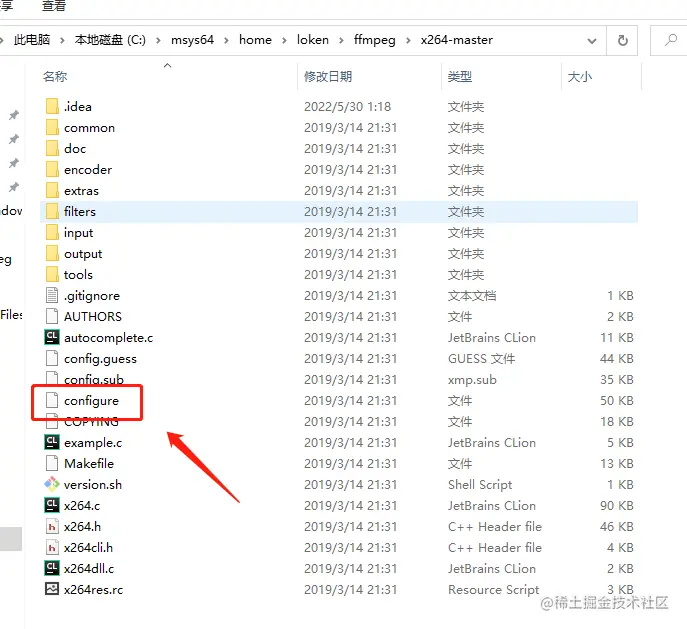Click the version.sh shell script icon
This screenshot has height=629, width=687.
point(52,484)
